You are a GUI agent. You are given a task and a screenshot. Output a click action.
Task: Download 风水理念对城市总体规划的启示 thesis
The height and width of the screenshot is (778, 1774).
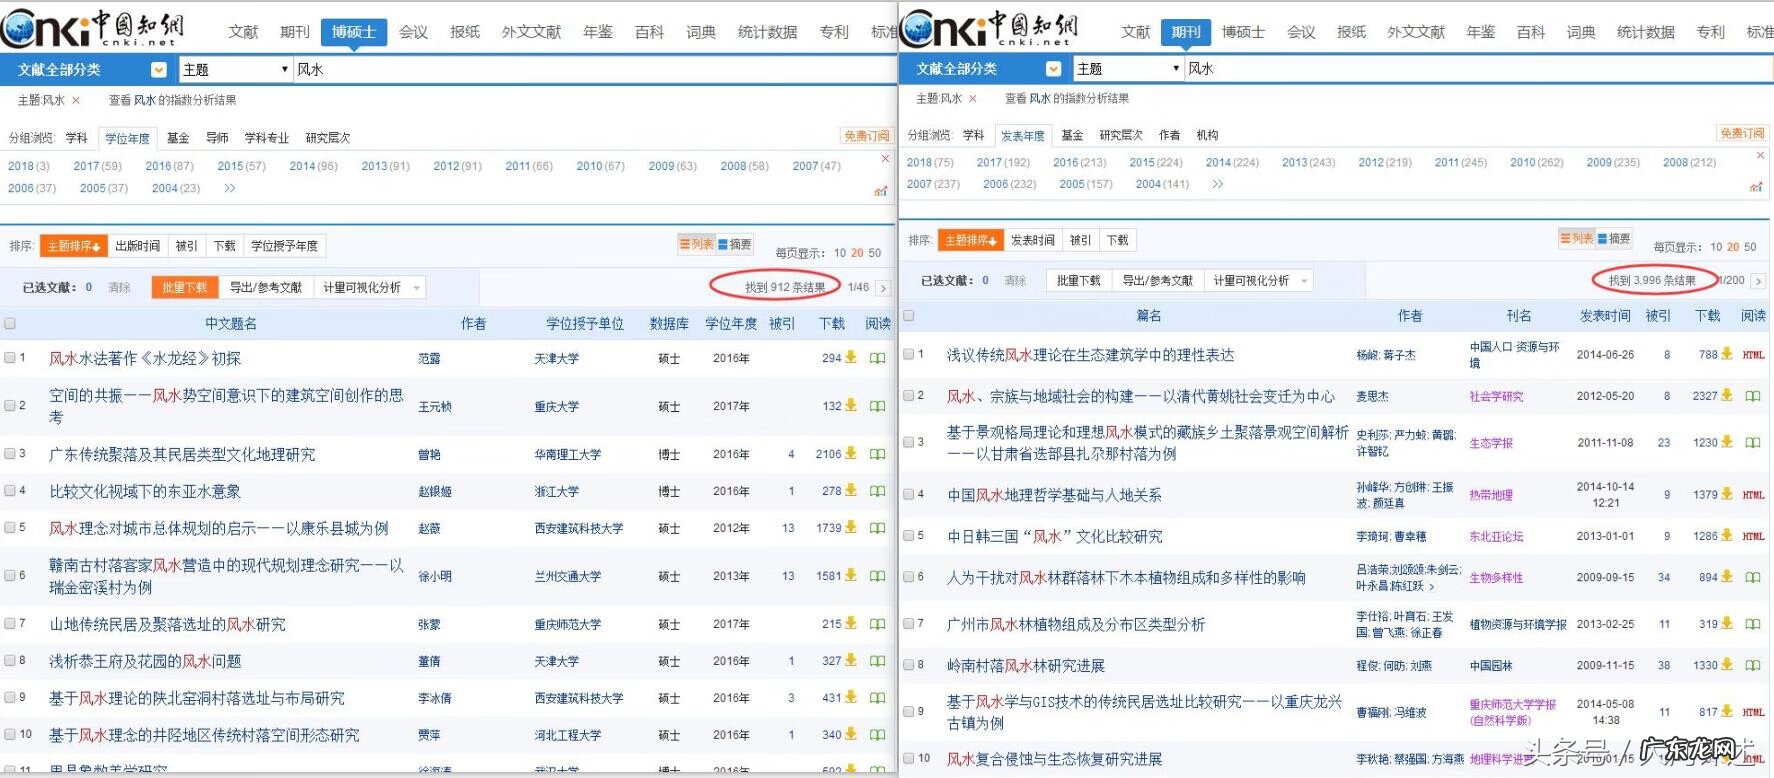pos(851,527)
